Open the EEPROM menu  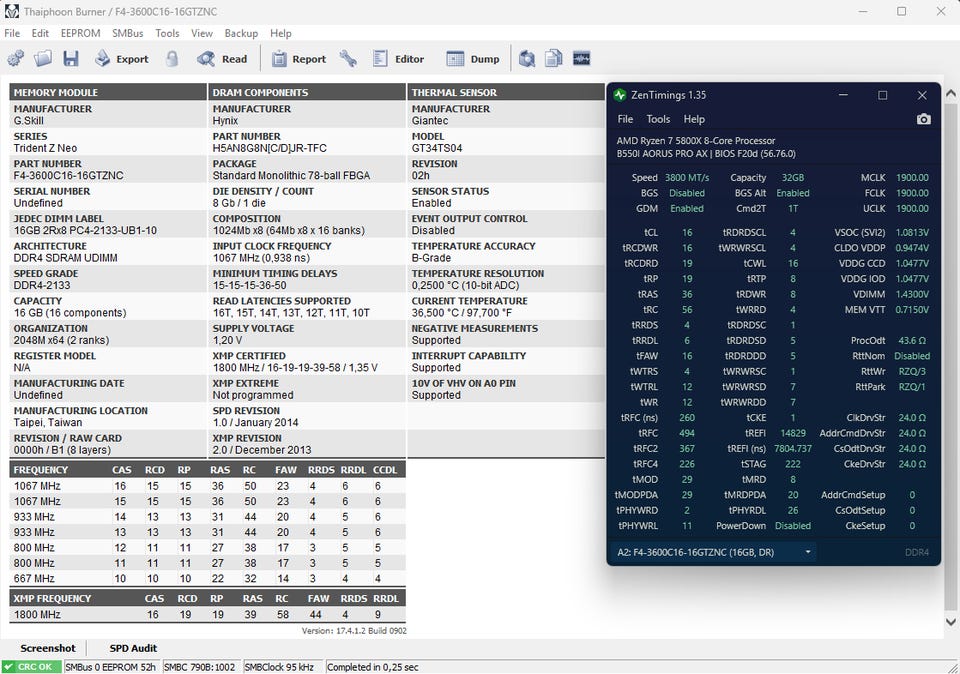[x=80, y=33]
